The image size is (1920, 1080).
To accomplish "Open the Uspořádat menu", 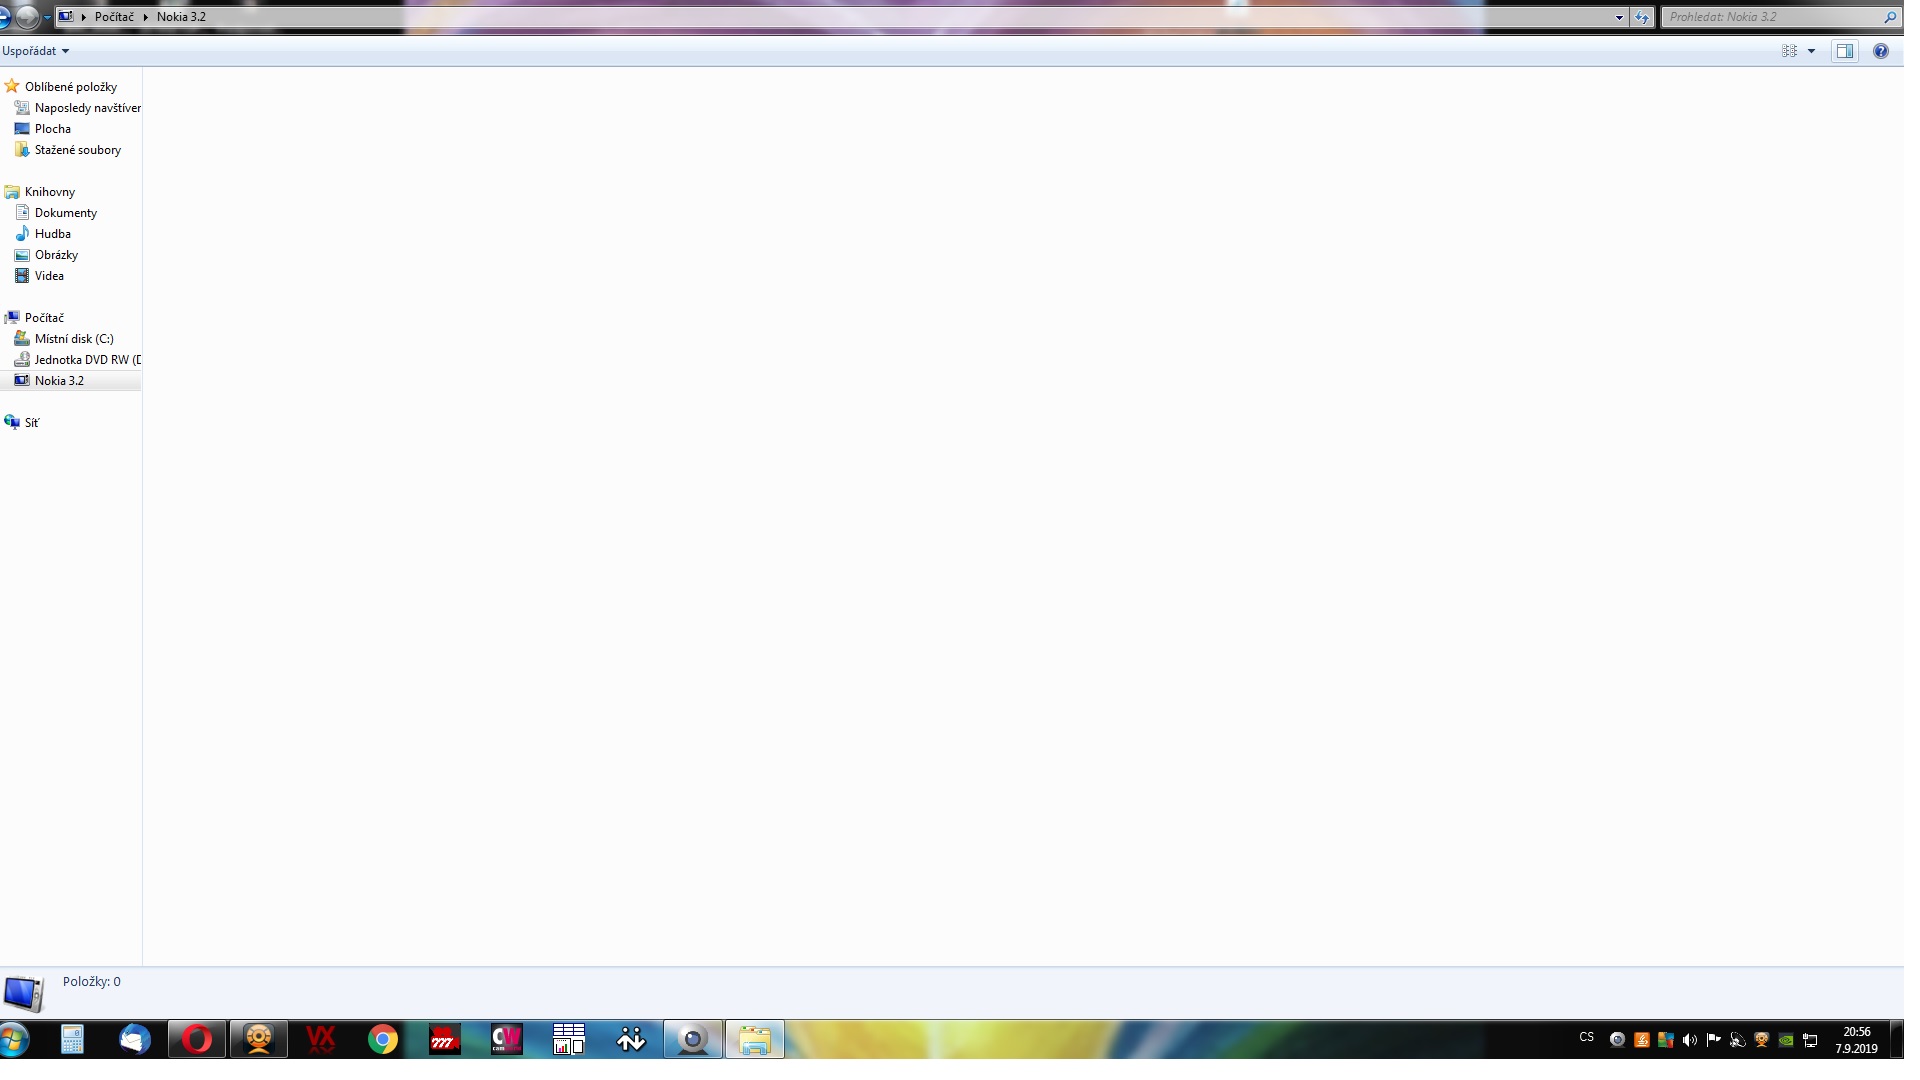I will (35, 51).
